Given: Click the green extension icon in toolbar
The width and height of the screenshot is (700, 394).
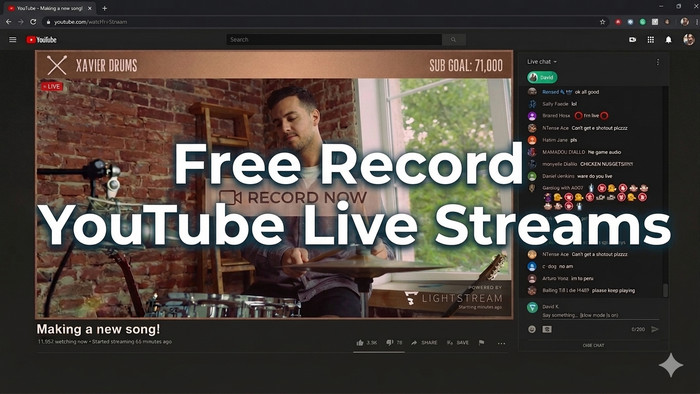Looking at the screenshot, I should click(642, 21).
